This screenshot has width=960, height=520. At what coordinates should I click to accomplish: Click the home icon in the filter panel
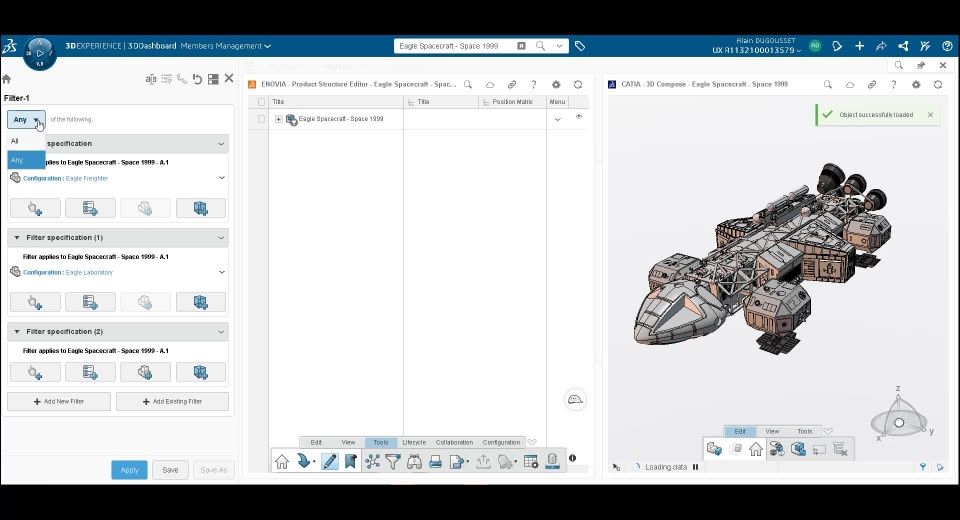7,79
